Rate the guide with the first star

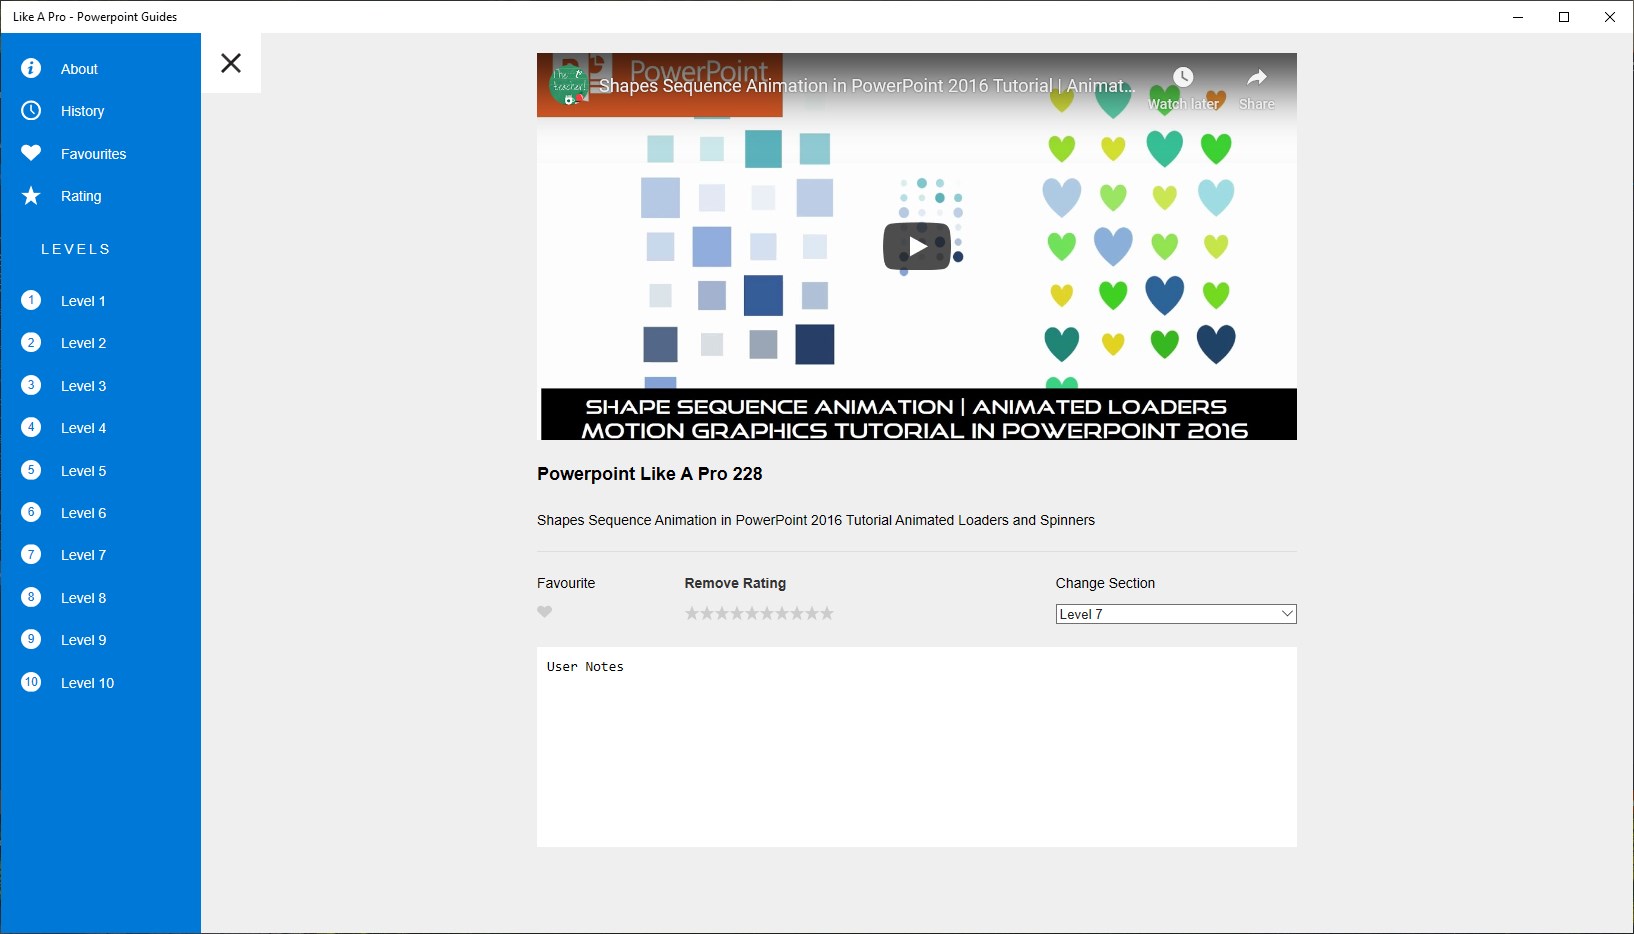point(692,613)
